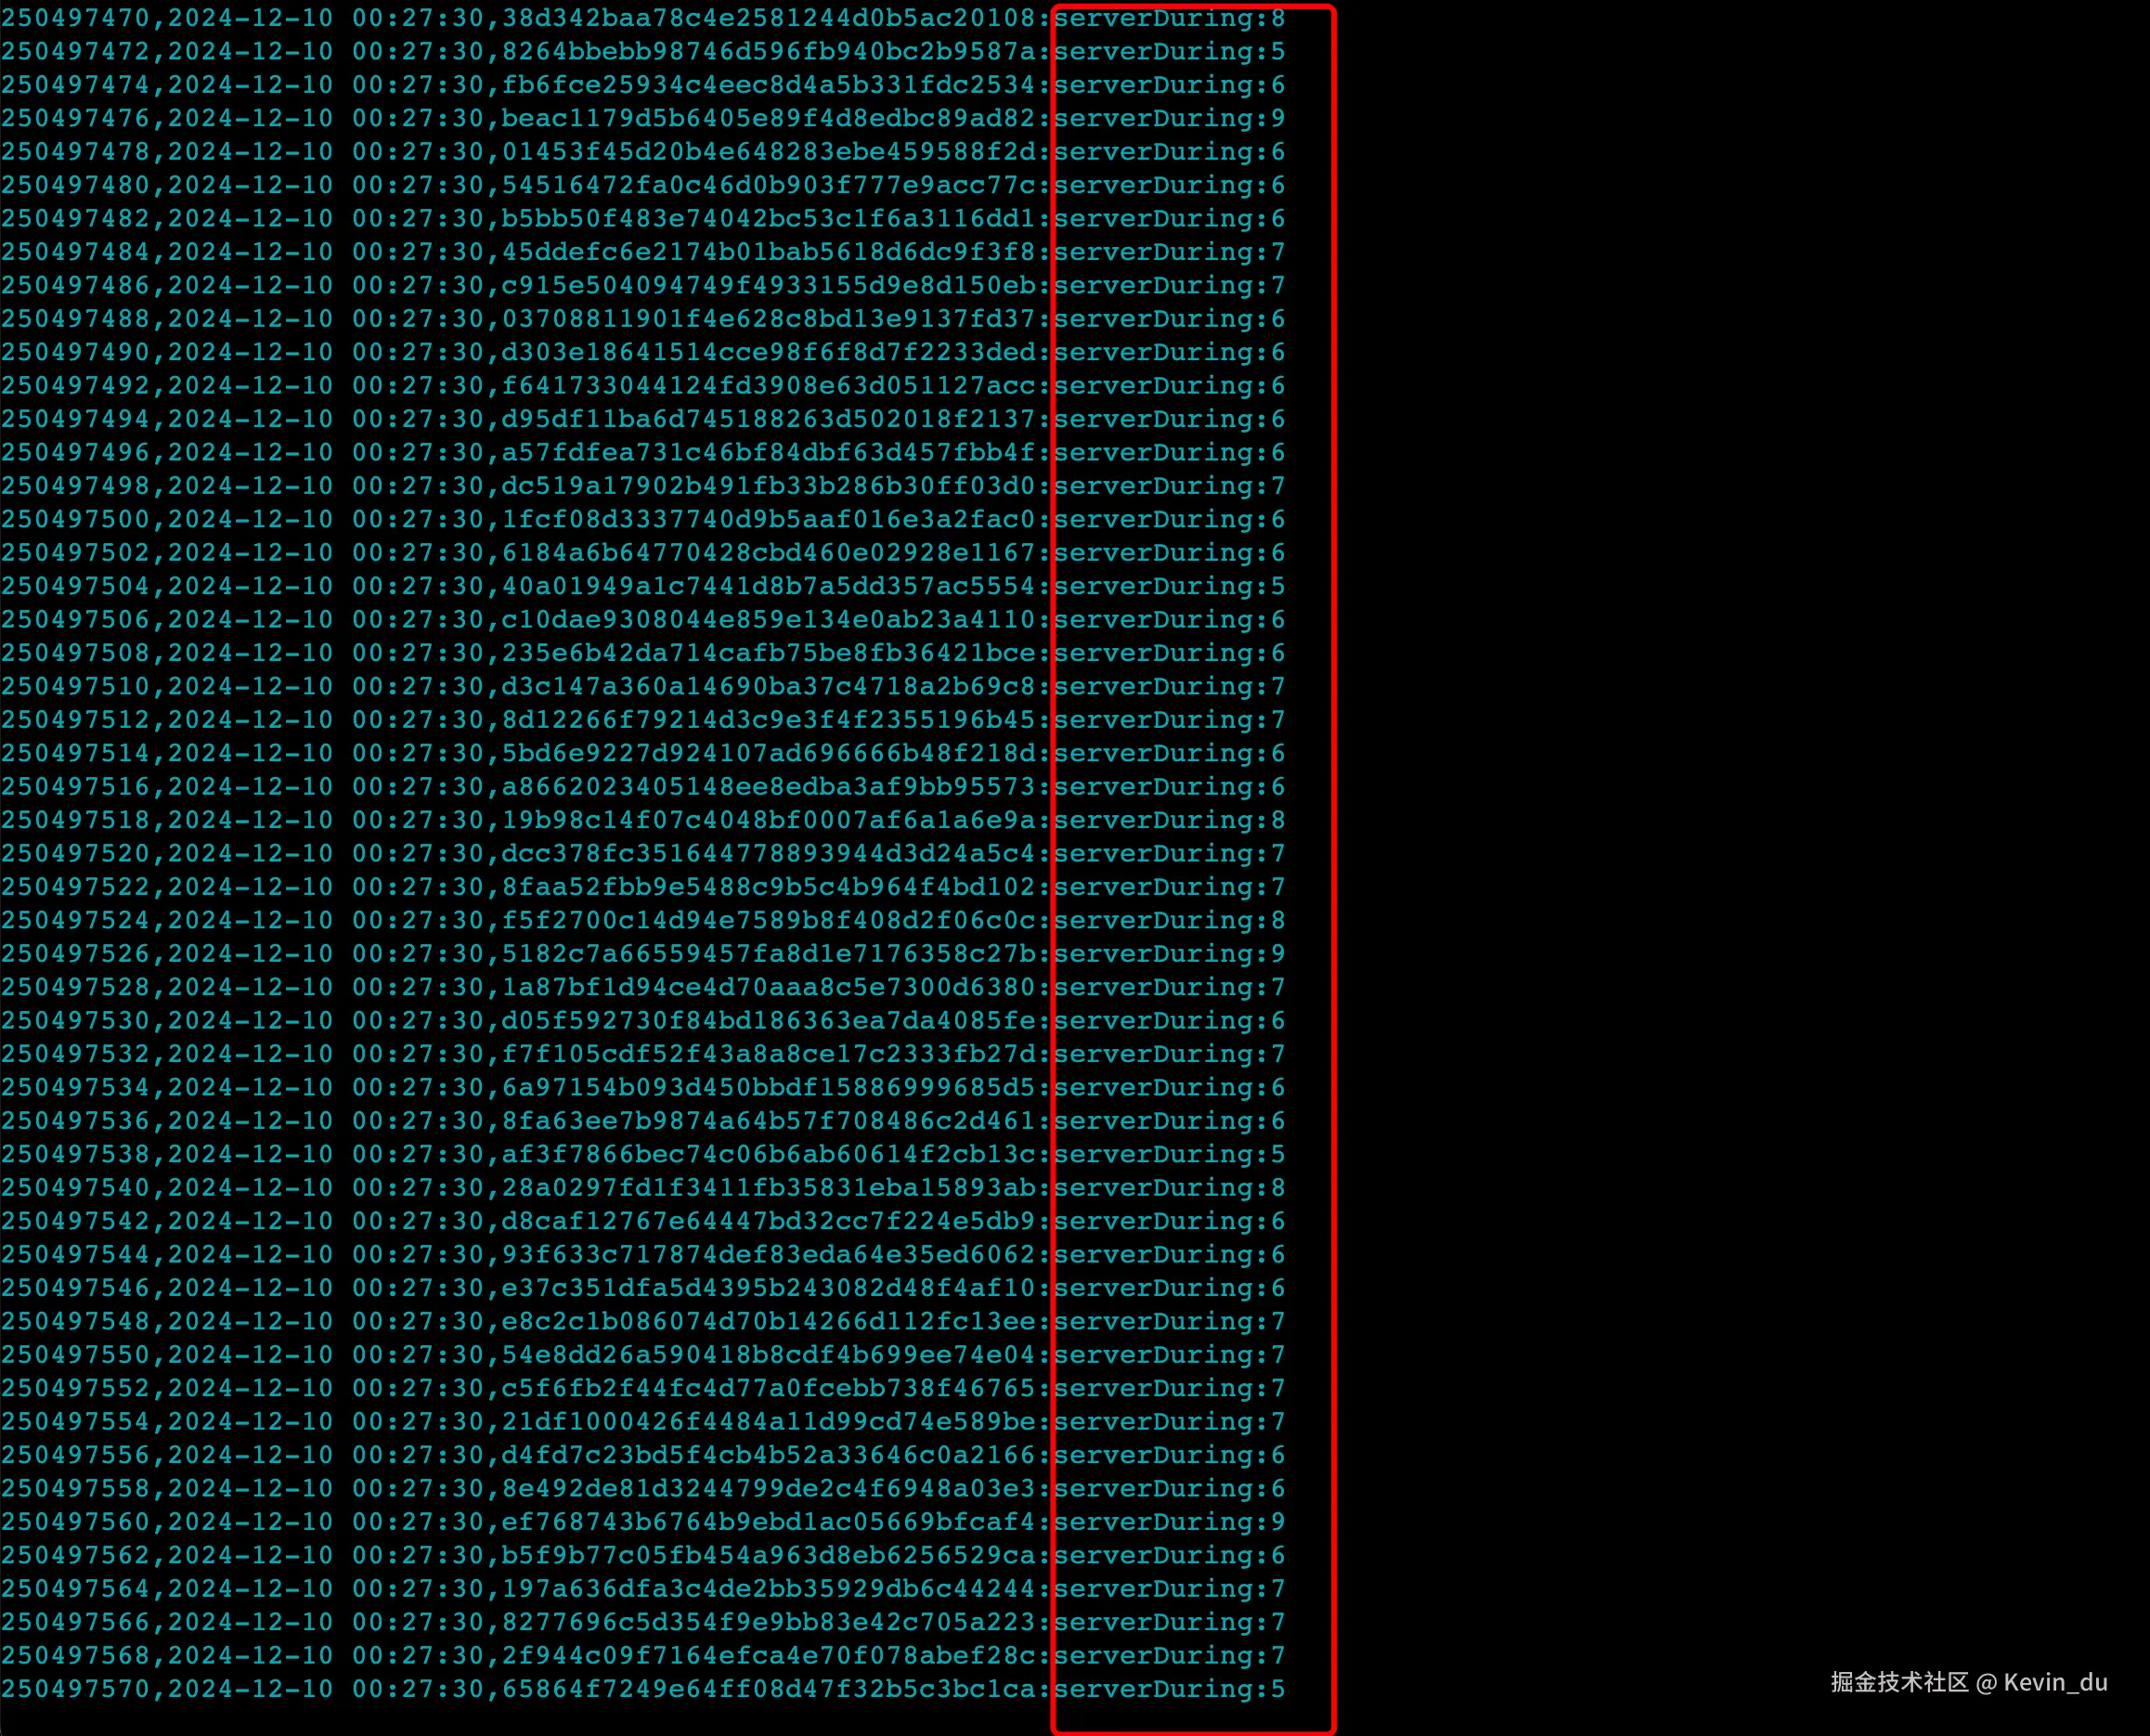Click serverDuring:5 on line 250497538
2150x1736 pixels.
1169,1154
